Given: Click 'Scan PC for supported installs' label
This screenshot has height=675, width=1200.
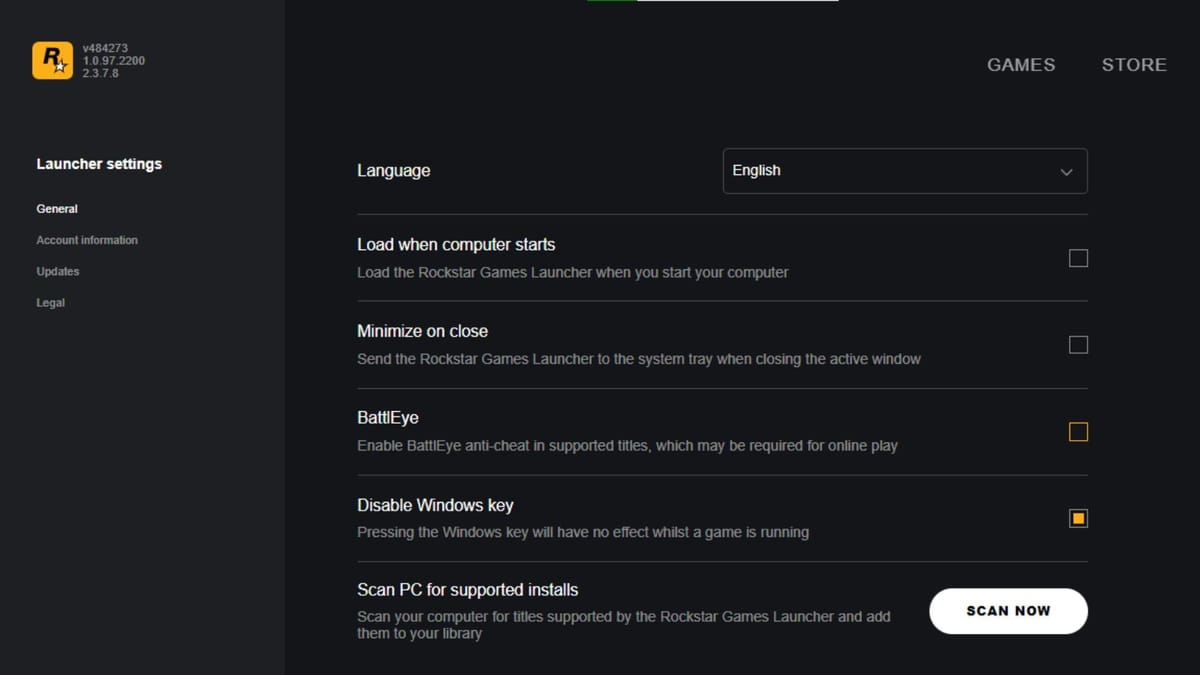Looking at the screenshot, I should 470,589.
